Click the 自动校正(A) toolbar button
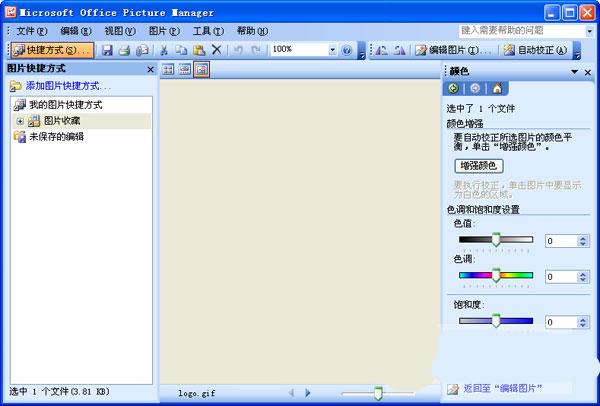 (535, 50)
